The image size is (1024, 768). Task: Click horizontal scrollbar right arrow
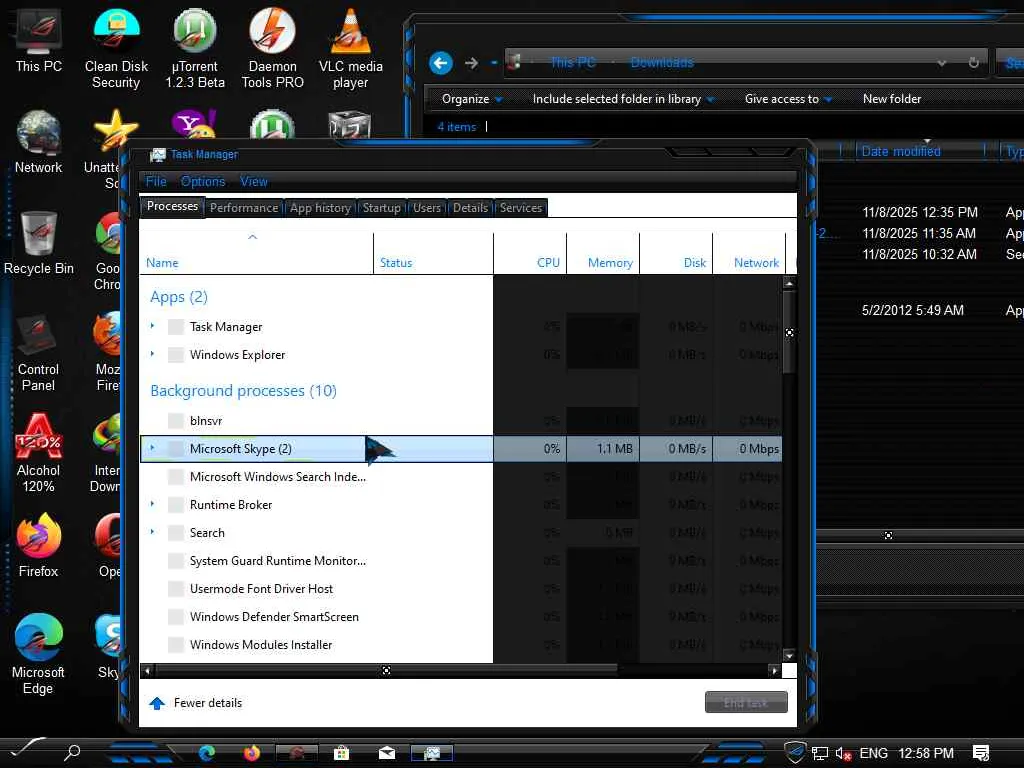coord(774,671)
